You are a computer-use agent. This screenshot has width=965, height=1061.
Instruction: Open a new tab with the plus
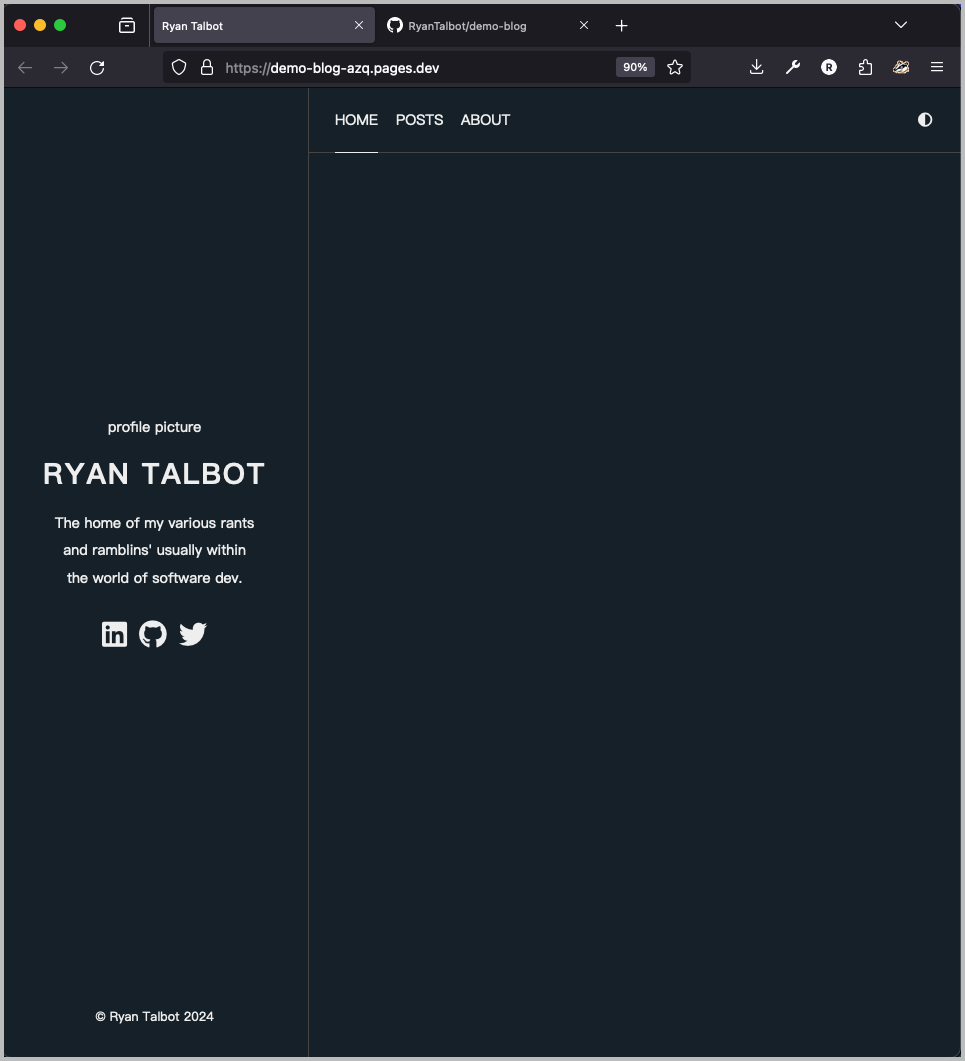point(621,25)
